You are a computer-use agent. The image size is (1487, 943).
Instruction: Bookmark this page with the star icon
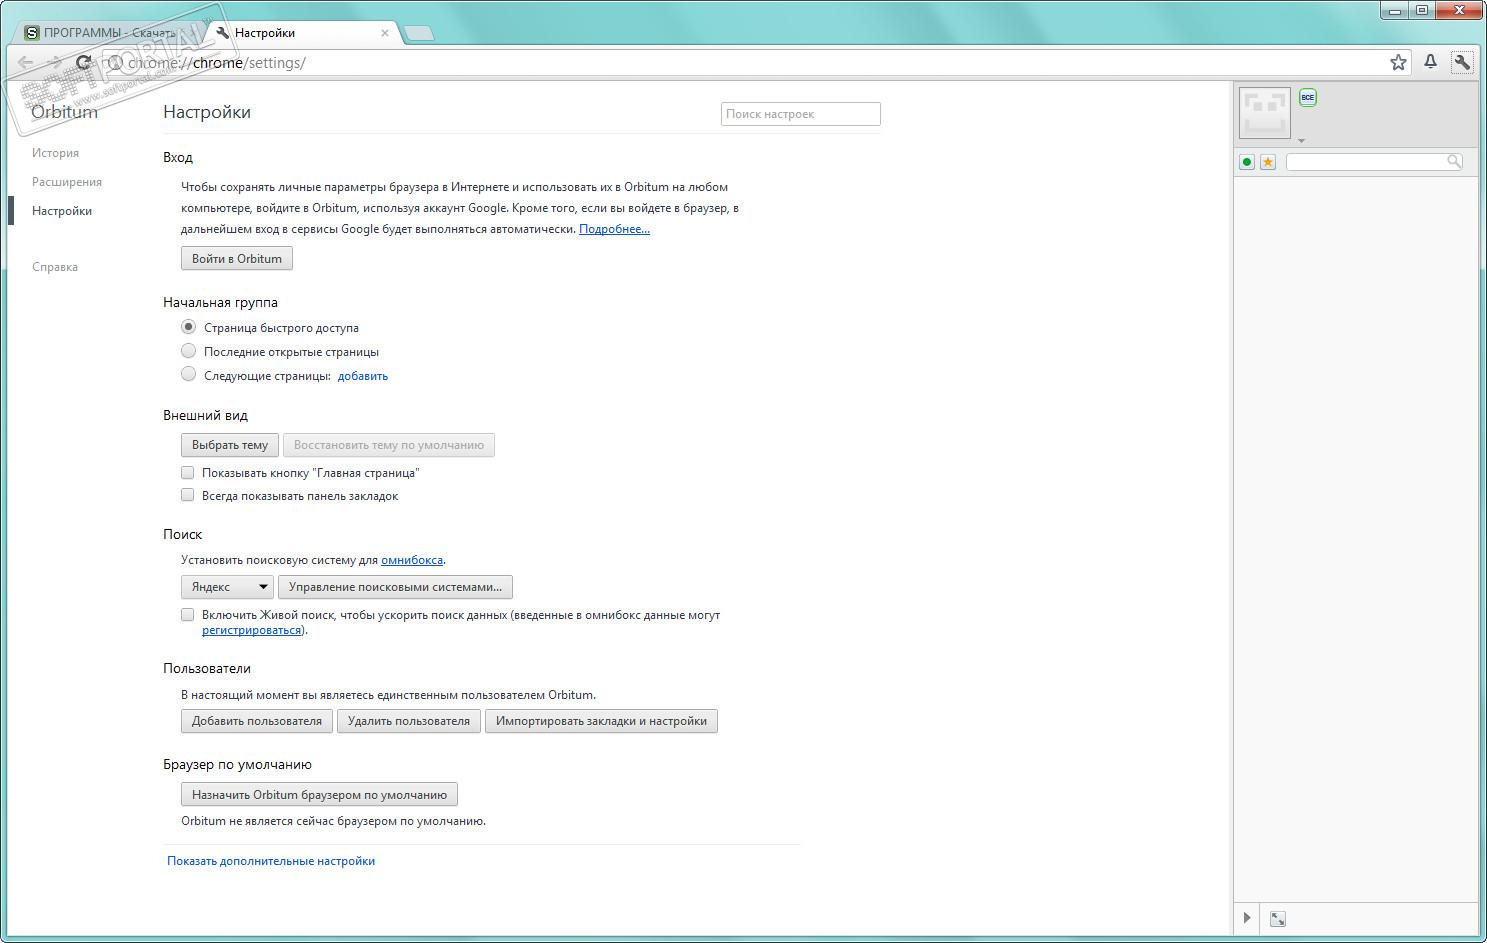pyautogui.click(x=1398, y=62)
